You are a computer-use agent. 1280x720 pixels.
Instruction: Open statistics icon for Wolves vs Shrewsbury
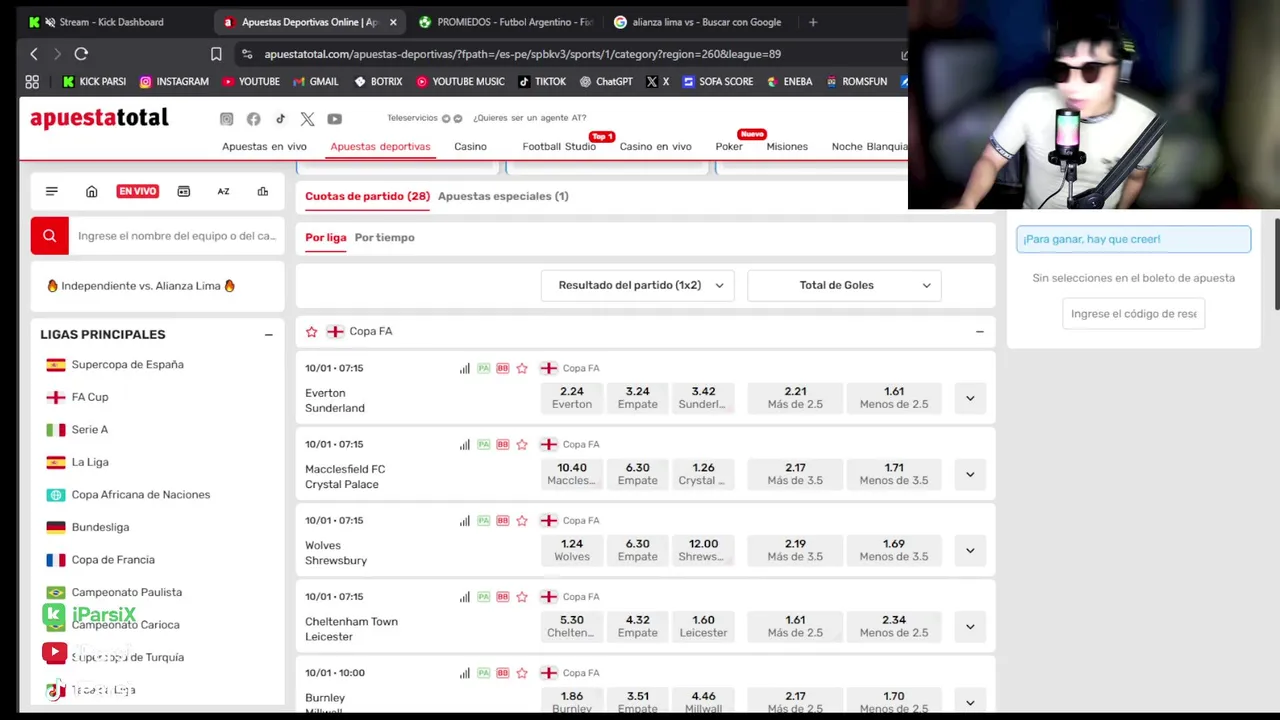(x=465, y=520)
